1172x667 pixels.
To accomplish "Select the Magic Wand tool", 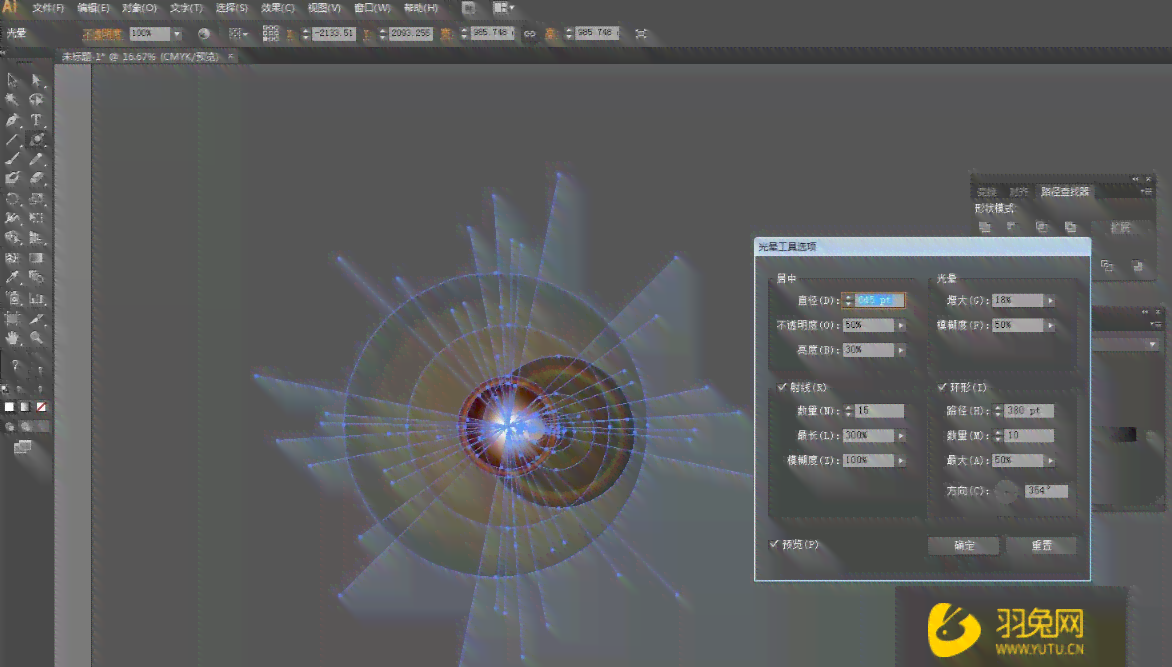I will (x=13, y=99).
